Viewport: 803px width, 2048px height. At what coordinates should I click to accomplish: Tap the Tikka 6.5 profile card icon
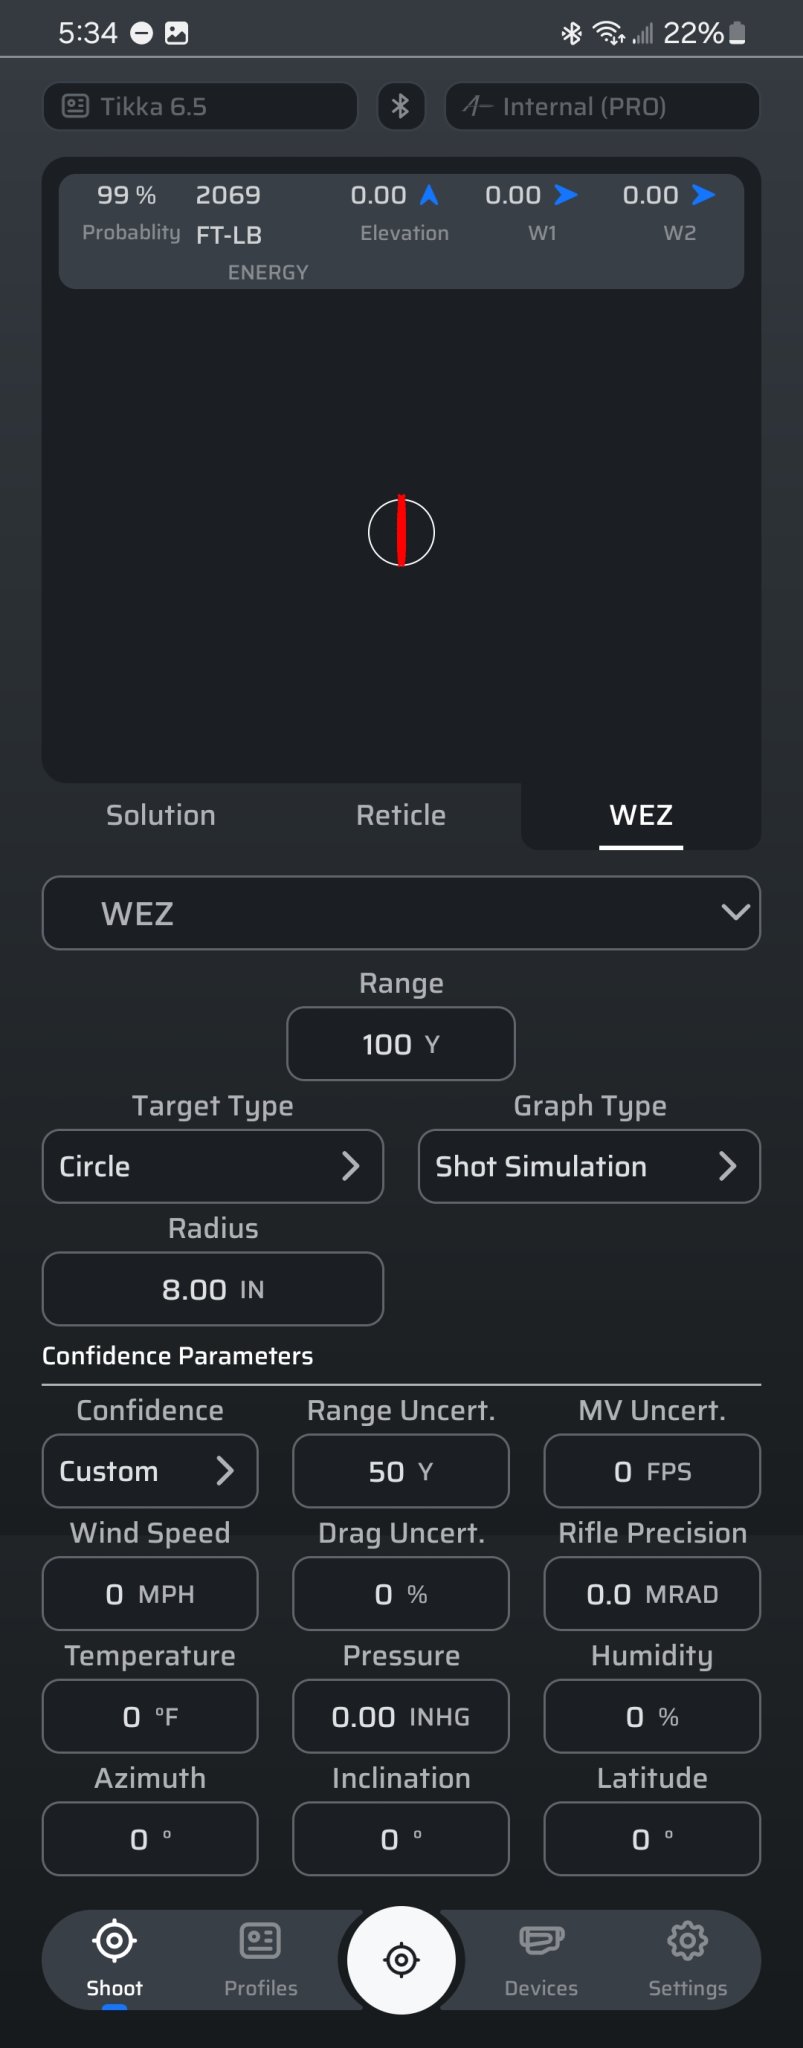pyautogui.click(x=75, y=106)
